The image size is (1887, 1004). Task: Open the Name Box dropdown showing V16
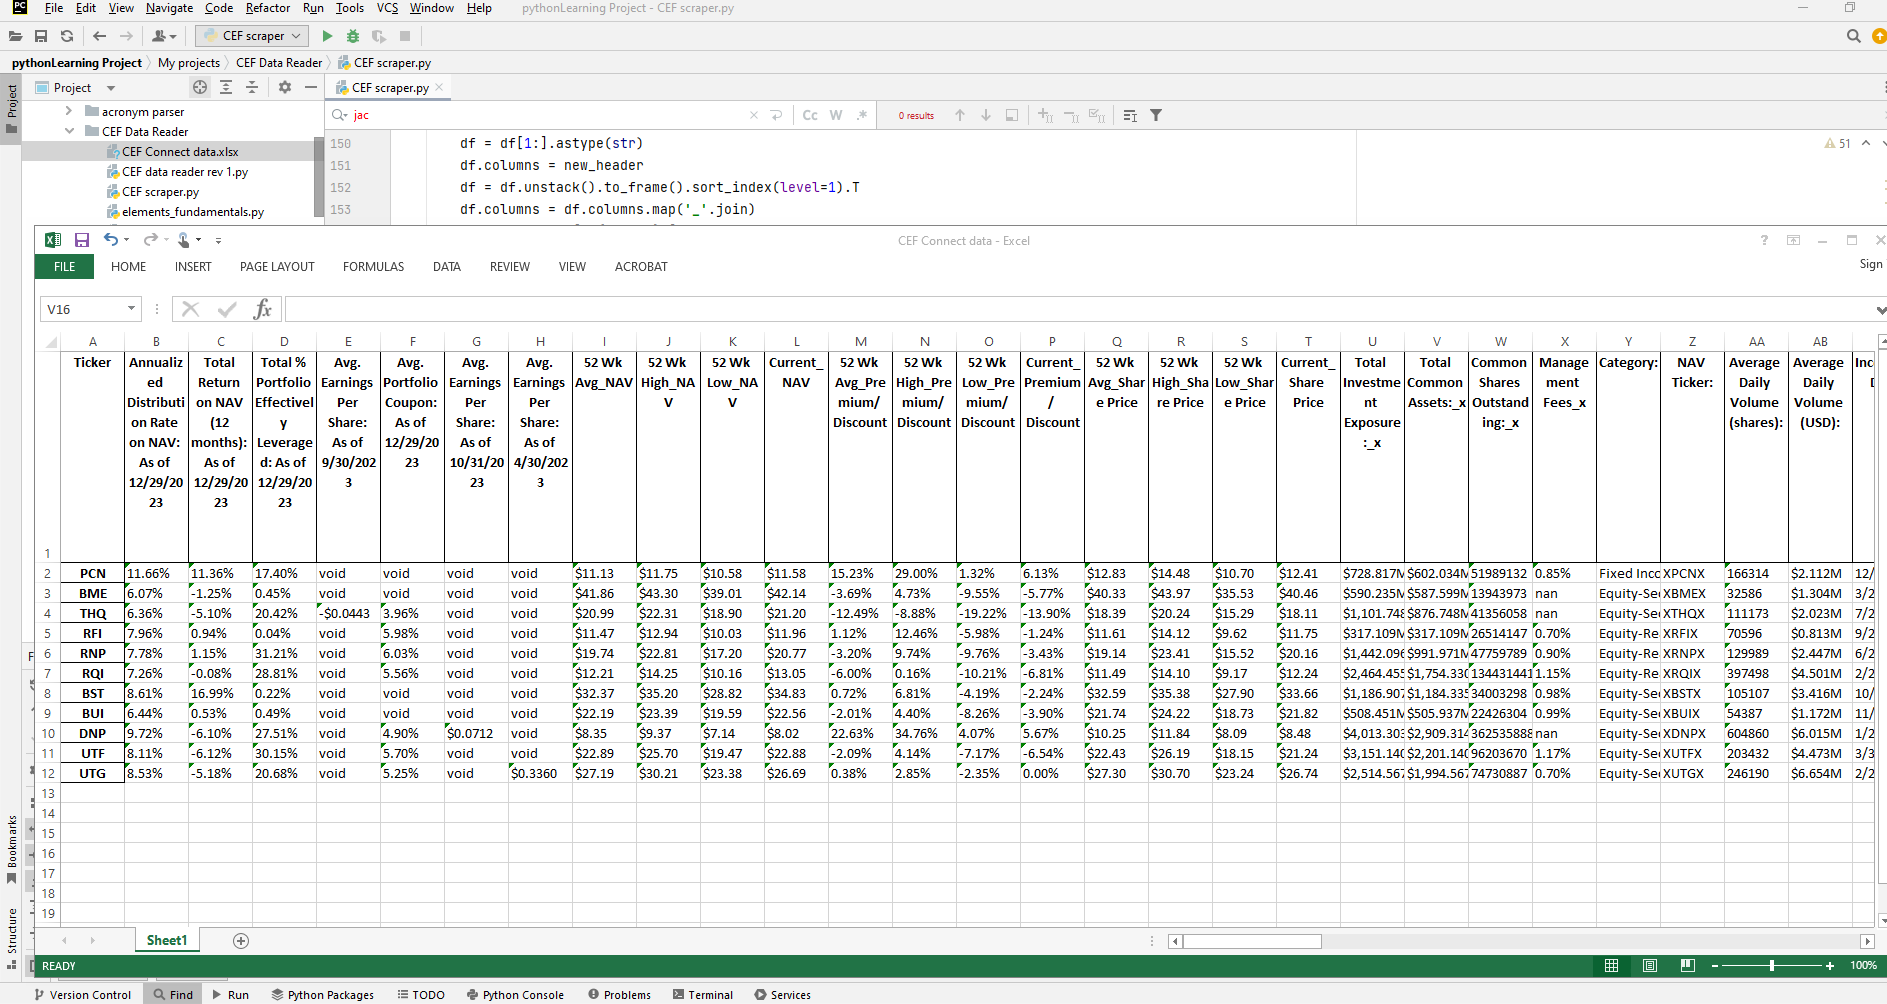[131, 309]
